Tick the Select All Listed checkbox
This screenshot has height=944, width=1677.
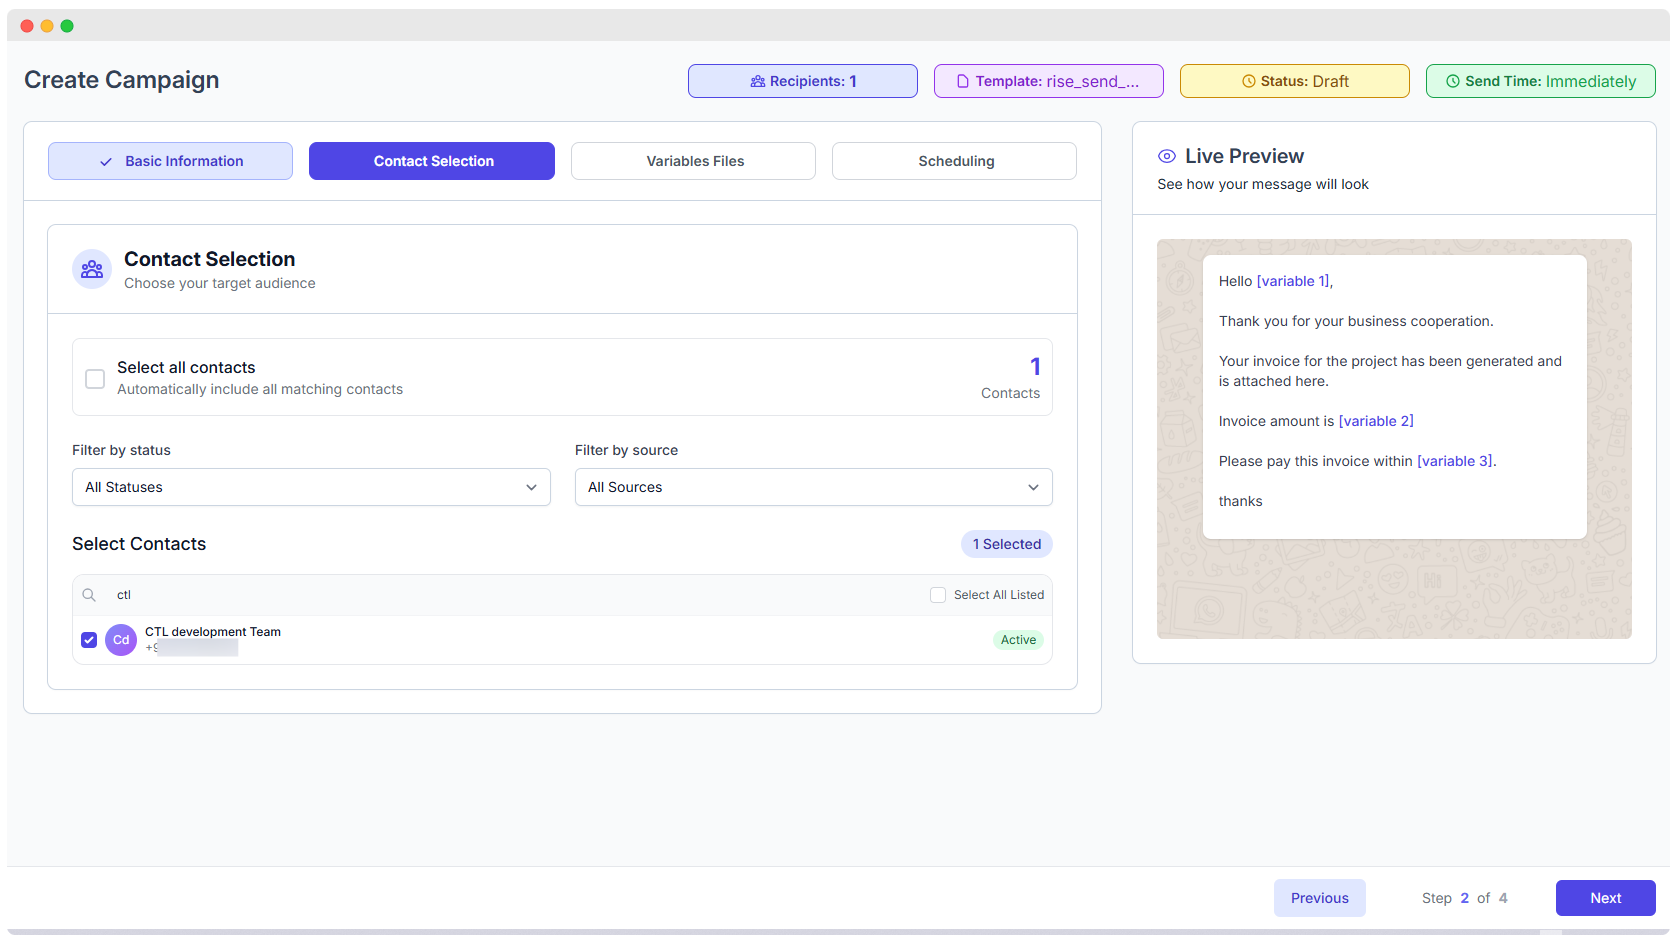(x=938, y=595)
